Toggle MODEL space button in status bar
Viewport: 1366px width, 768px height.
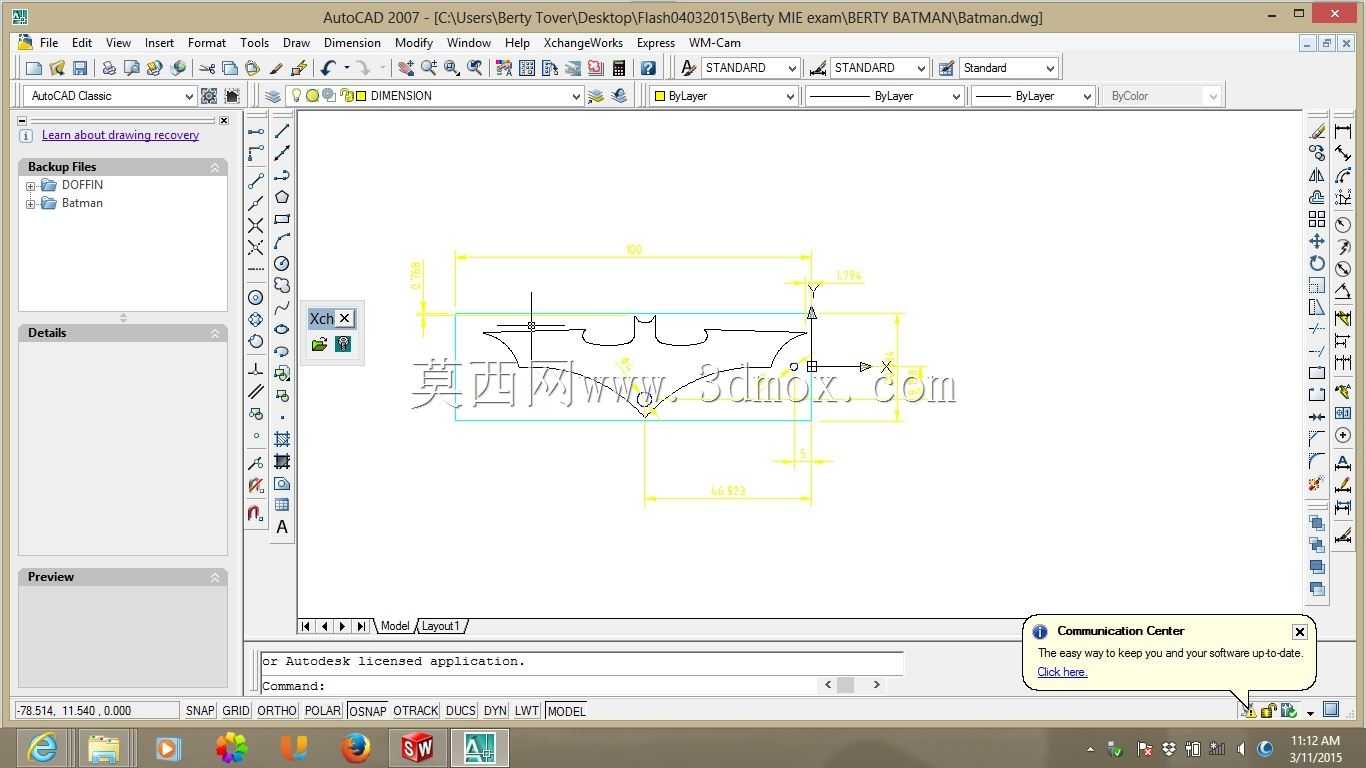[x=566, y=711]
